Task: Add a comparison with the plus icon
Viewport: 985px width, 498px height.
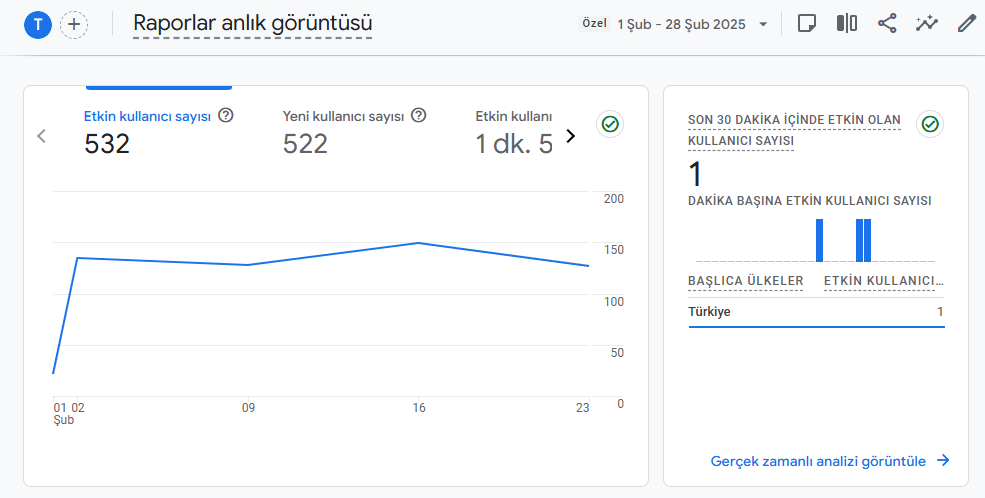Action: click(x=74, y=24)
